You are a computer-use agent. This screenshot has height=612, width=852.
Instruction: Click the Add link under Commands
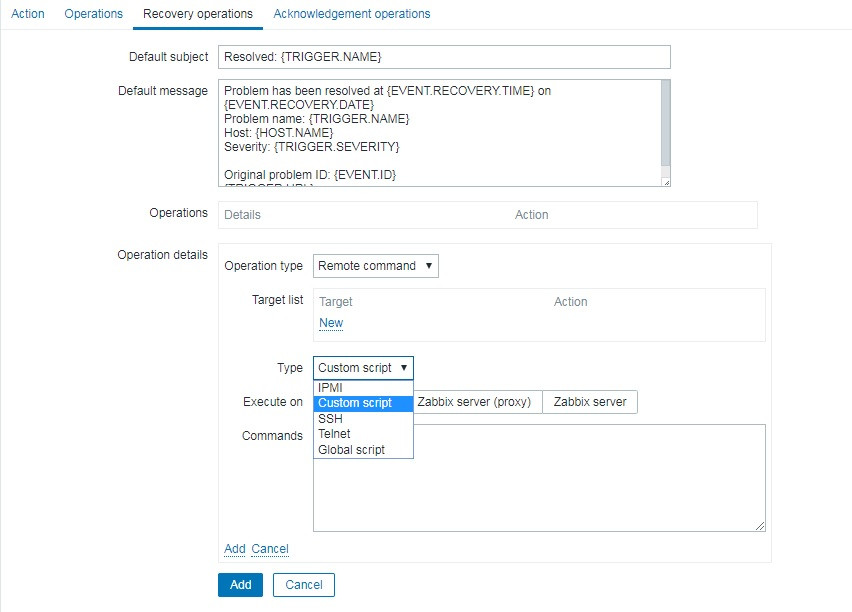pos(234,549)
